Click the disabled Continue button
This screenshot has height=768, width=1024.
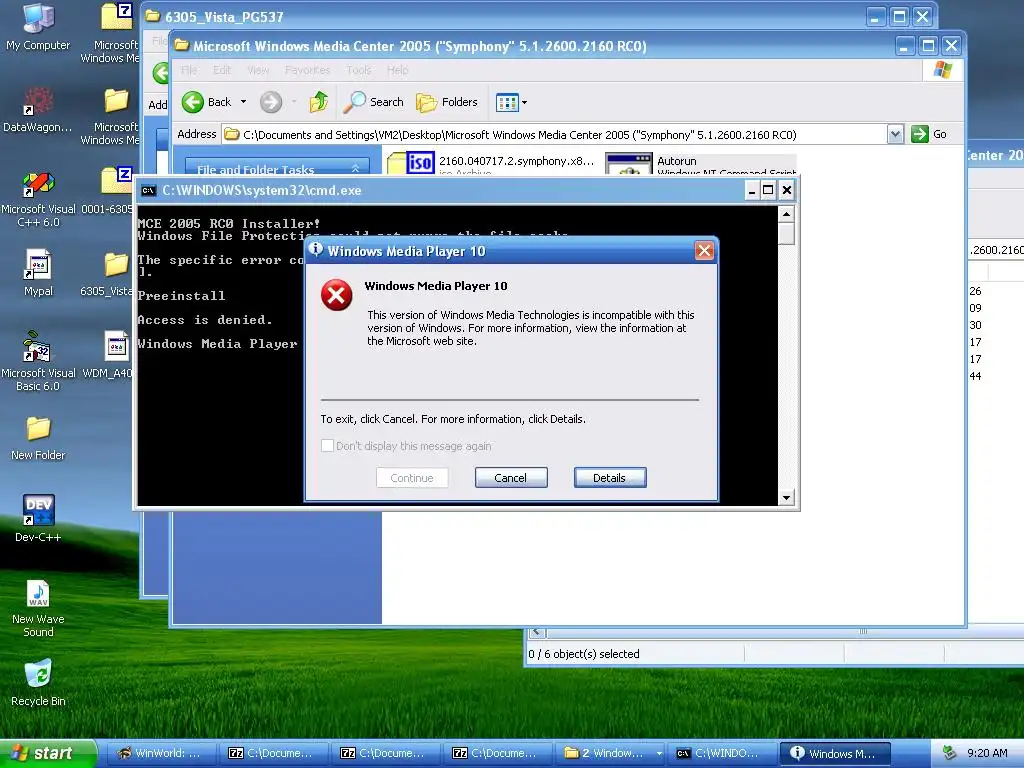coord(412,477)
